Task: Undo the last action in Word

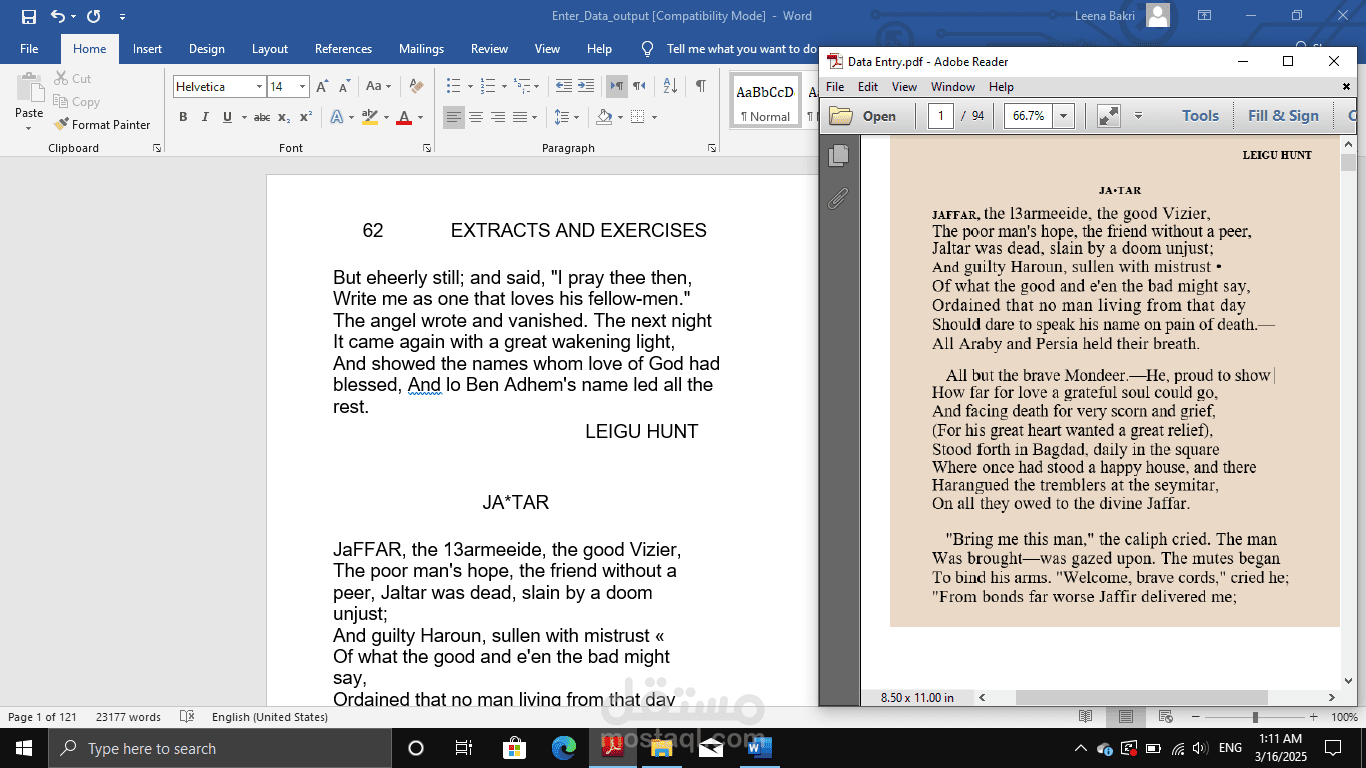Action: [58, 16]
